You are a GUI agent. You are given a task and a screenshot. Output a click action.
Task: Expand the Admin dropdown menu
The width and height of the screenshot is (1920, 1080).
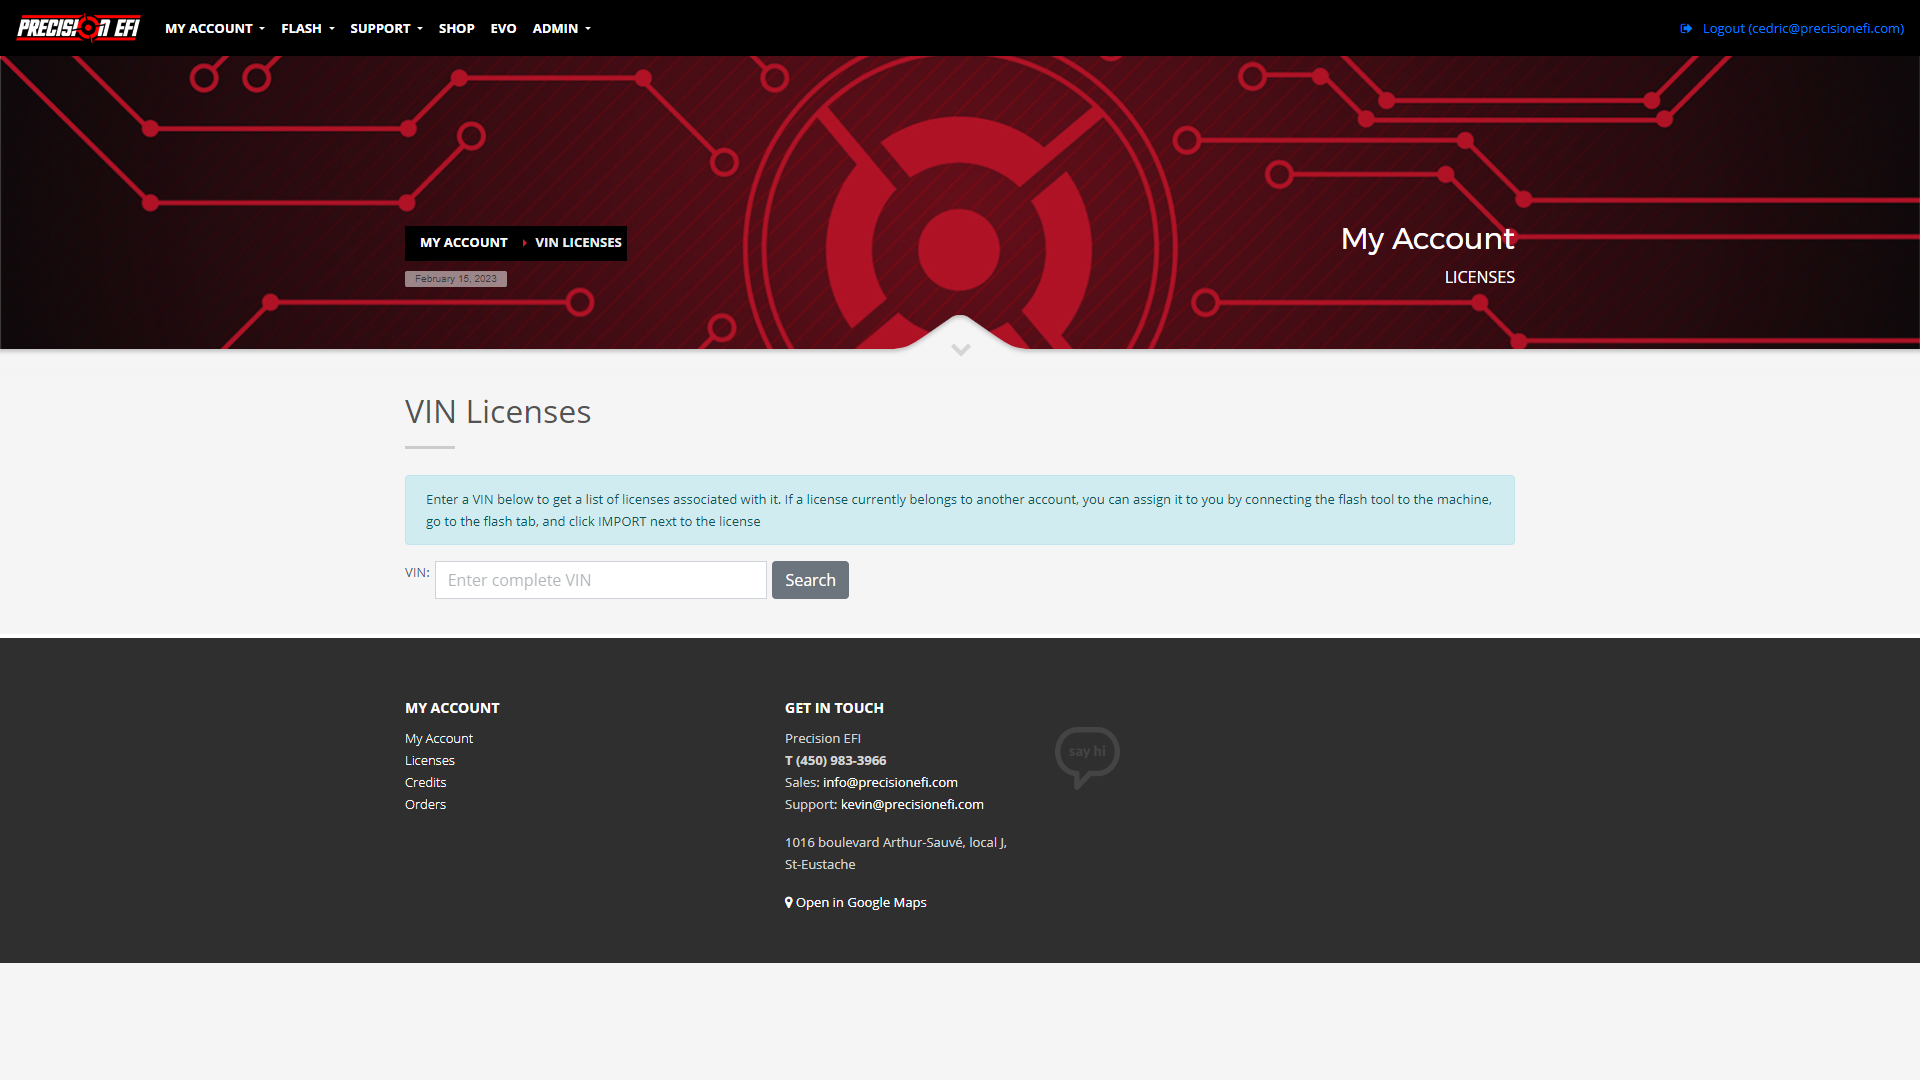[x=561, y=29]
